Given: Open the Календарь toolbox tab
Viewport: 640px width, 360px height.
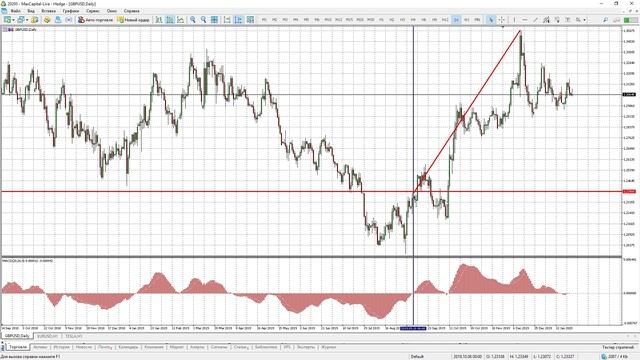Looking at the screenshot, I should tap(128, 347).
